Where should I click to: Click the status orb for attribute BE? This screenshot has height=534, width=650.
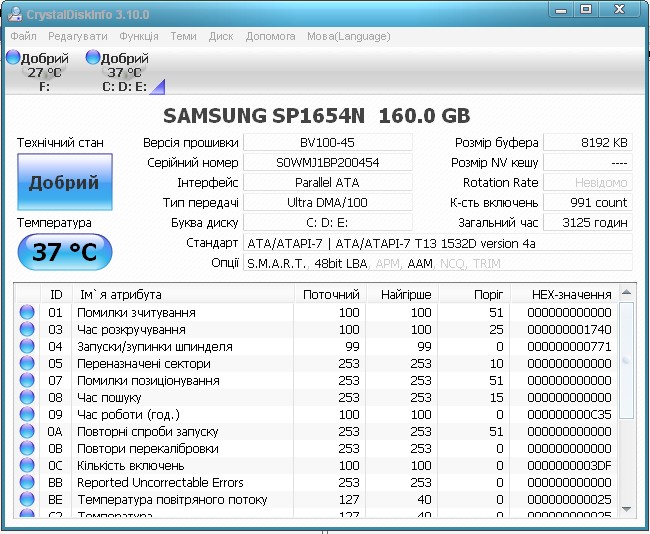pyautogui.click(x=27, y=499)
